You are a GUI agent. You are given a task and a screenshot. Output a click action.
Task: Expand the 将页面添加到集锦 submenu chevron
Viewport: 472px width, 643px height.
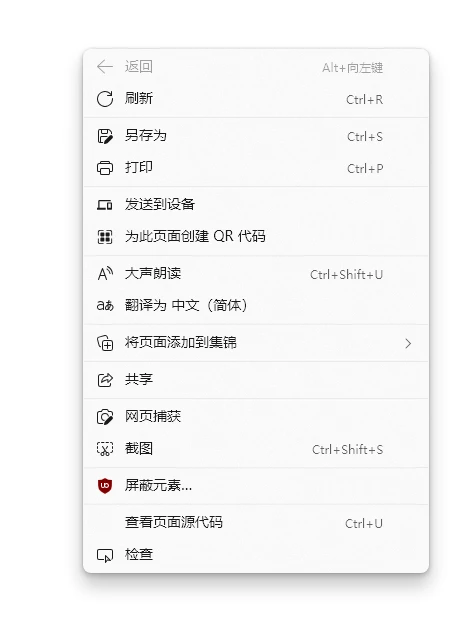[x=408, y=343]
